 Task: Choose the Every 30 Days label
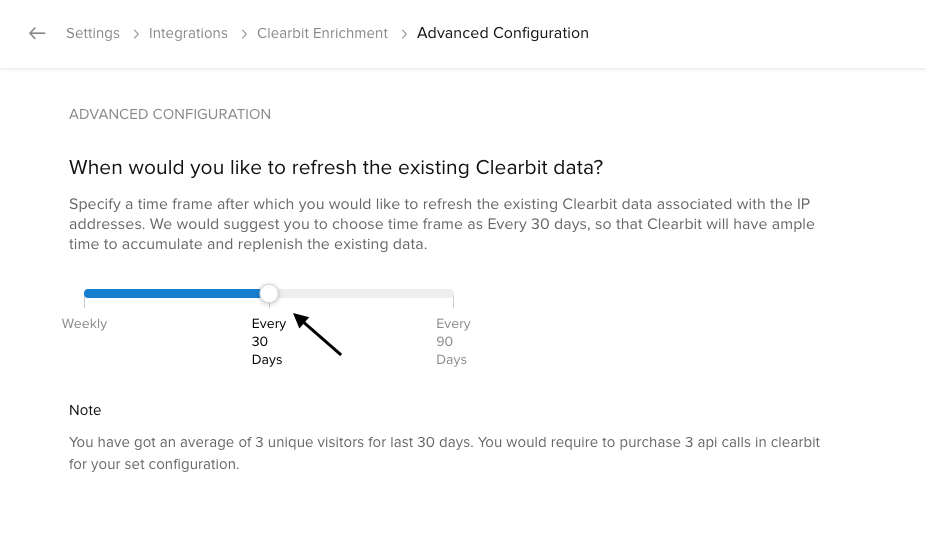(x=268, y=341)
